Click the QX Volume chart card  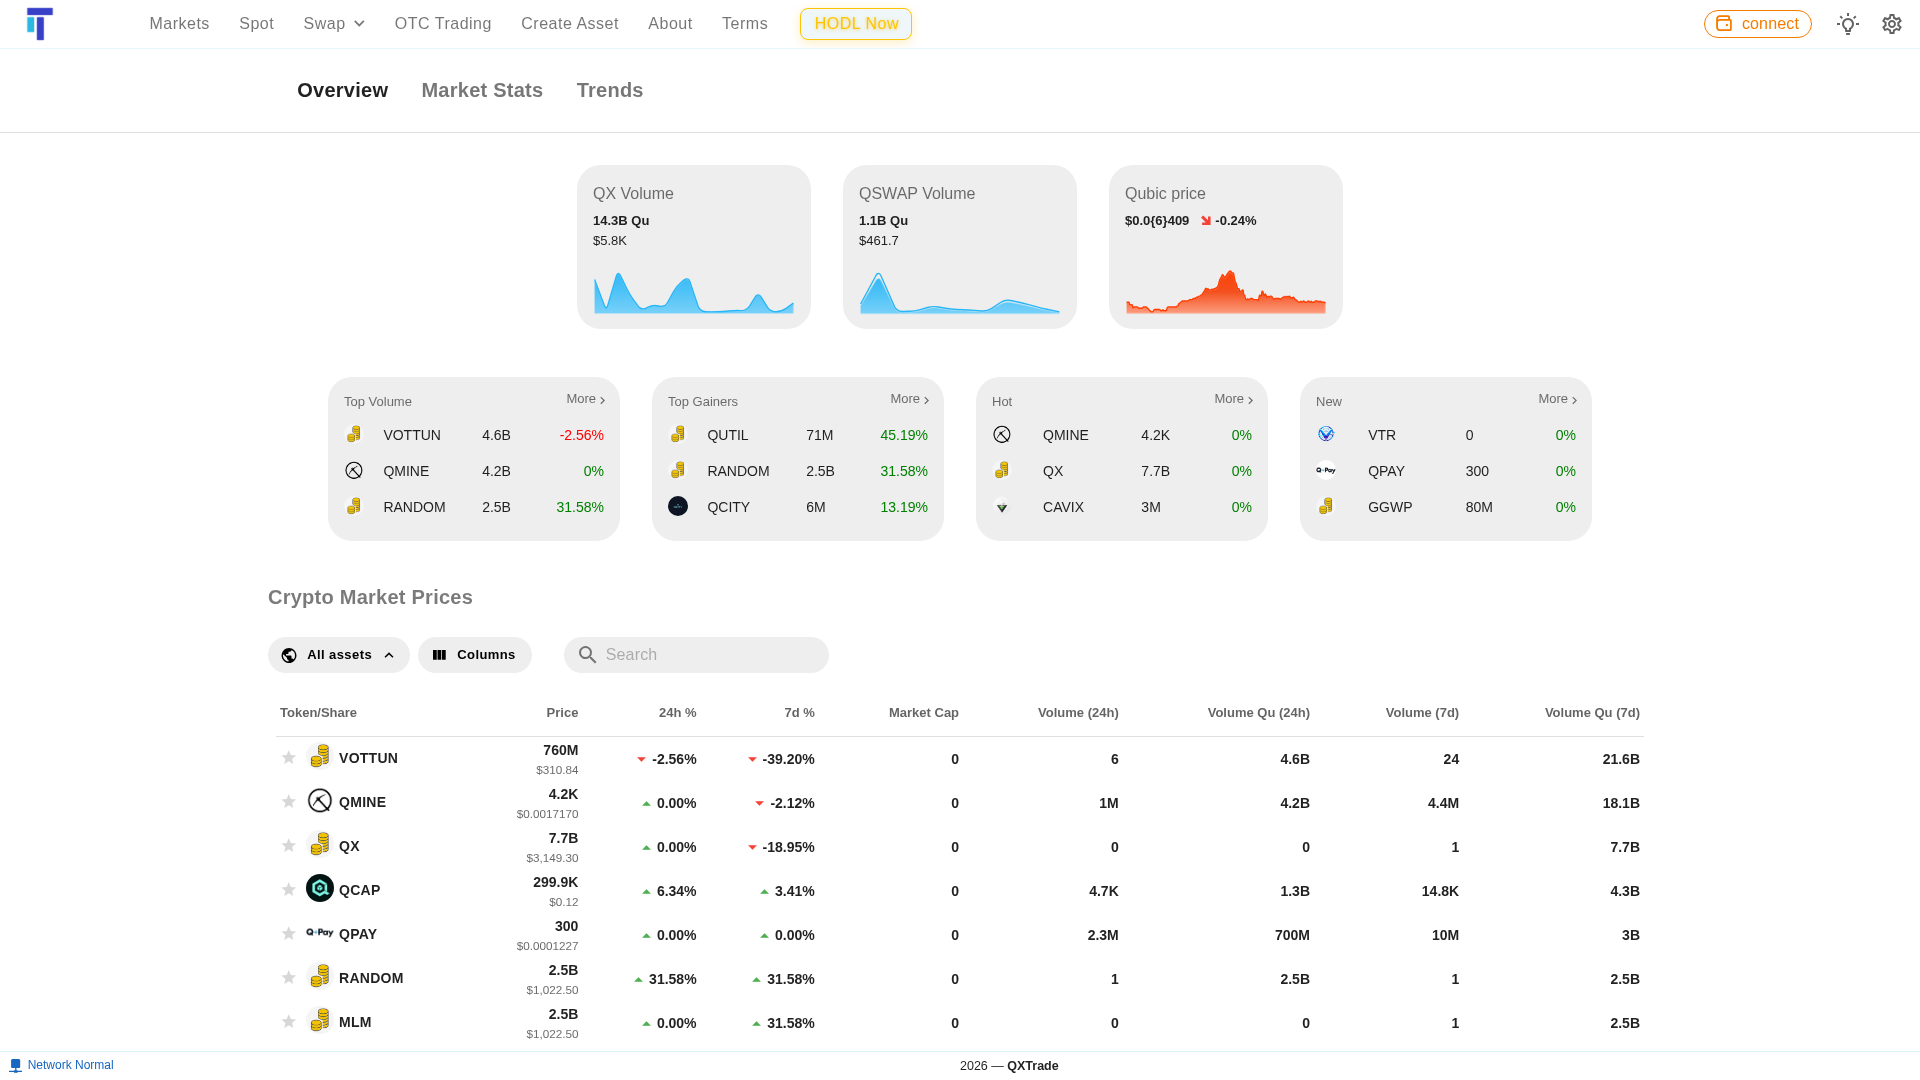pyautogui.click(x=694, y=247)
